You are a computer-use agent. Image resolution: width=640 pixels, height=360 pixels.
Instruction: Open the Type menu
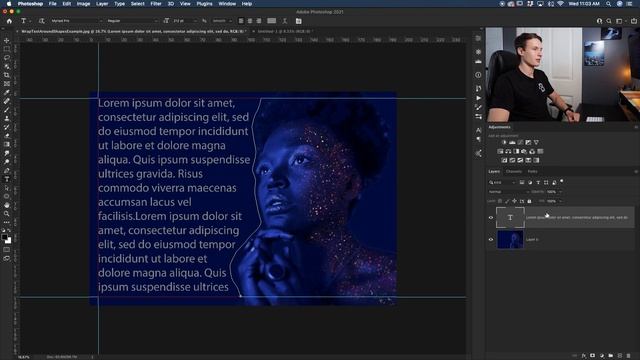119,4
